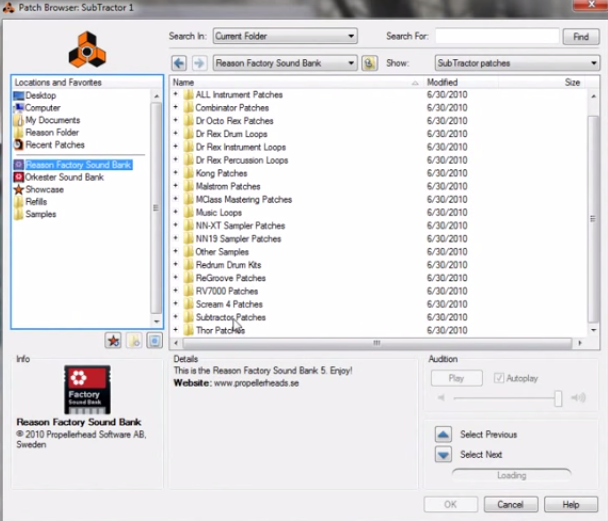Select Dr Rex Percussion Loops folder

[242, 160]
